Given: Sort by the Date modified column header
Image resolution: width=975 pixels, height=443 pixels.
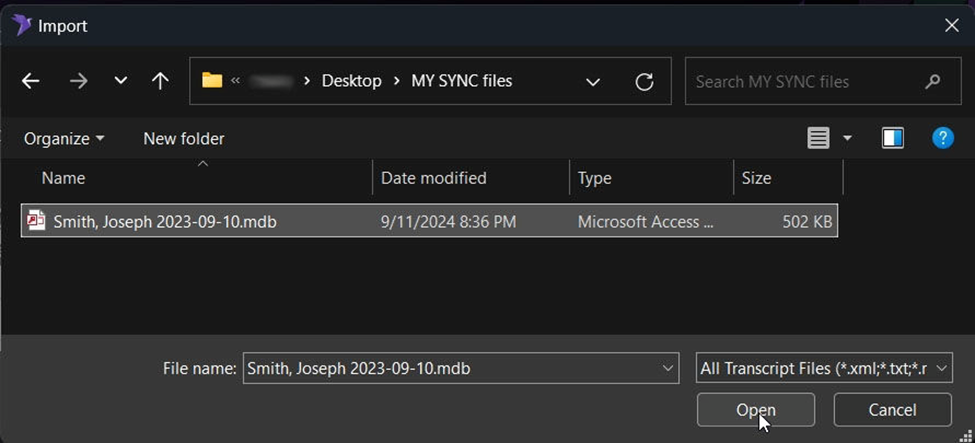Looking at the screenshot, I should [434, 178].
